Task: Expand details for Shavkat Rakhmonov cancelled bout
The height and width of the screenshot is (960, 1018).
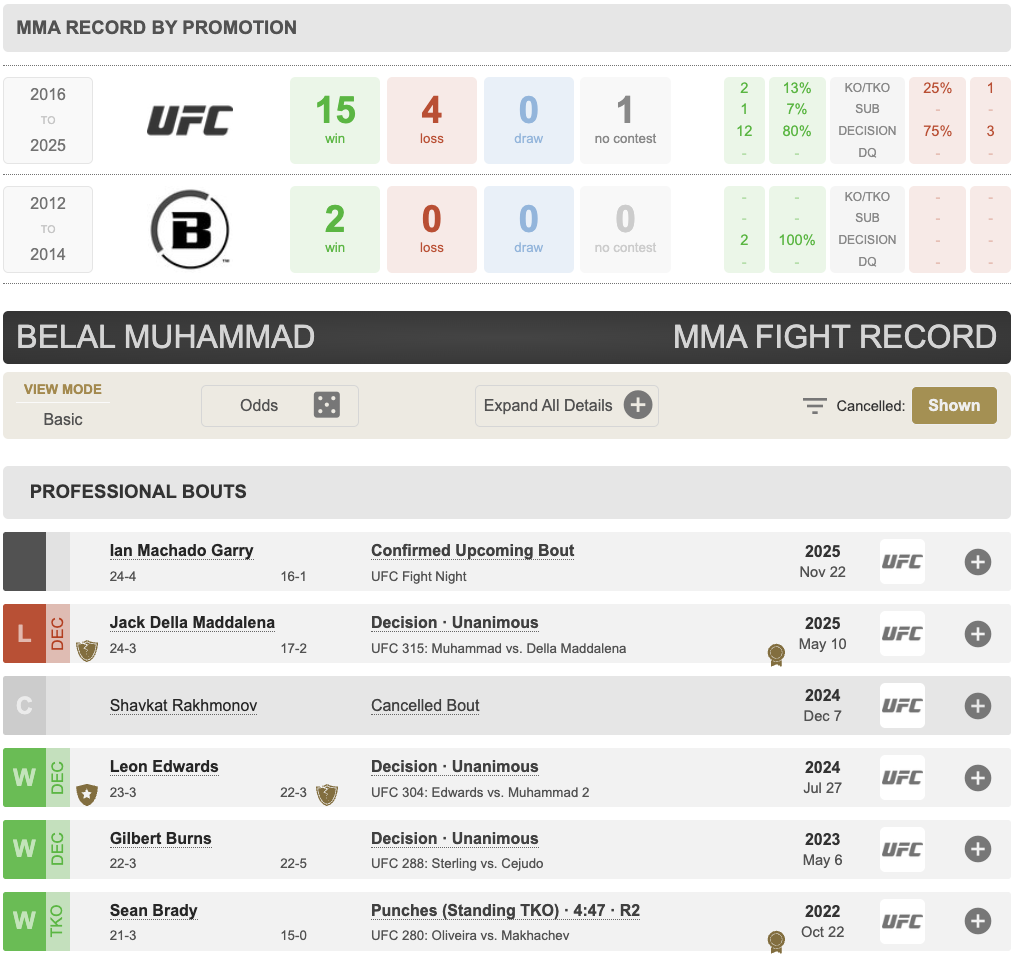Action: 978,706
